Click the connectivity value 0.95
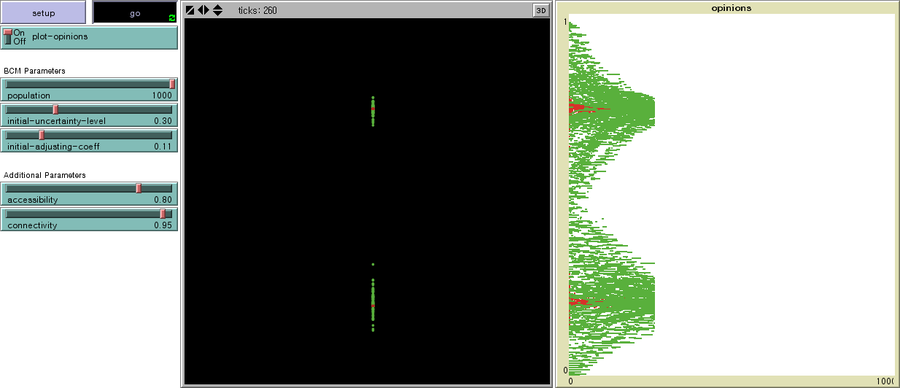This screenshot has height=388, width=900. click(x=163, y=225)
